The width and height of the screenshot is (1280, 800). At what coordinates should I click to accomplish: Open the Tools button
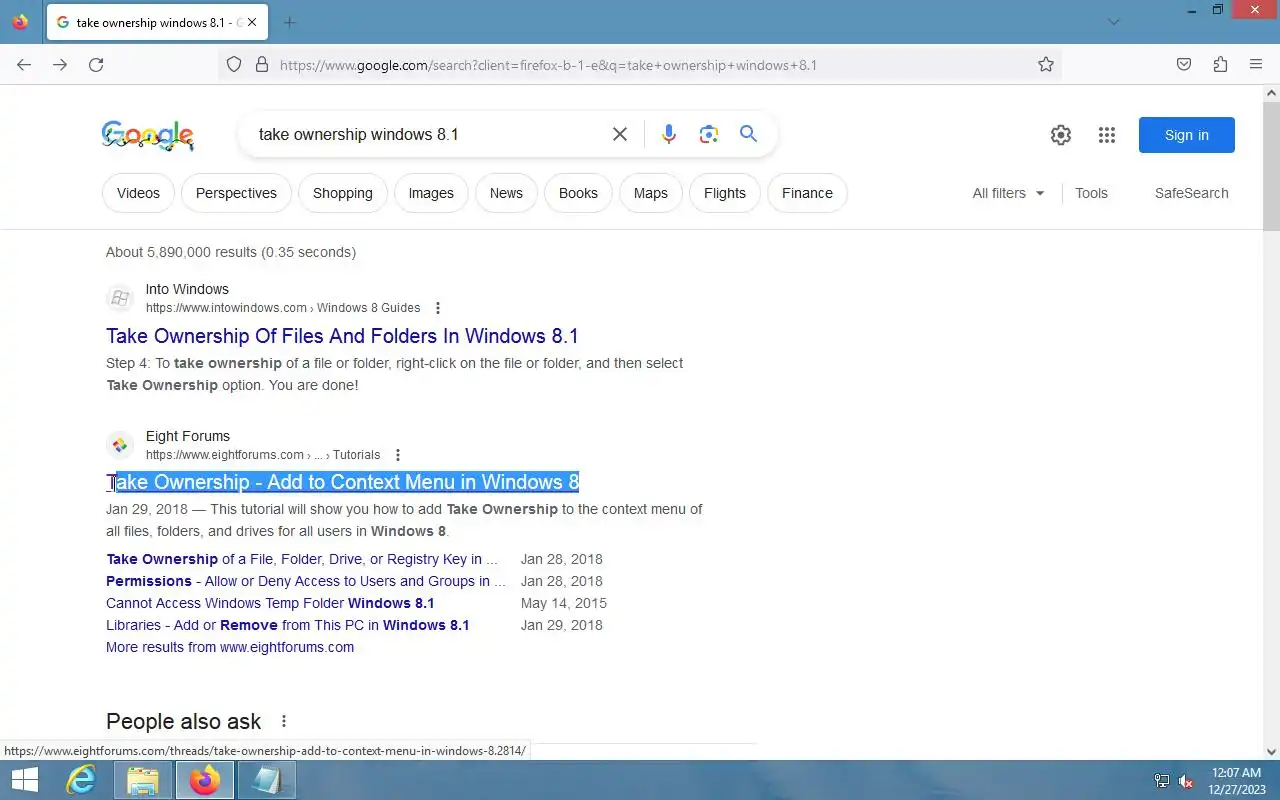1091,193
